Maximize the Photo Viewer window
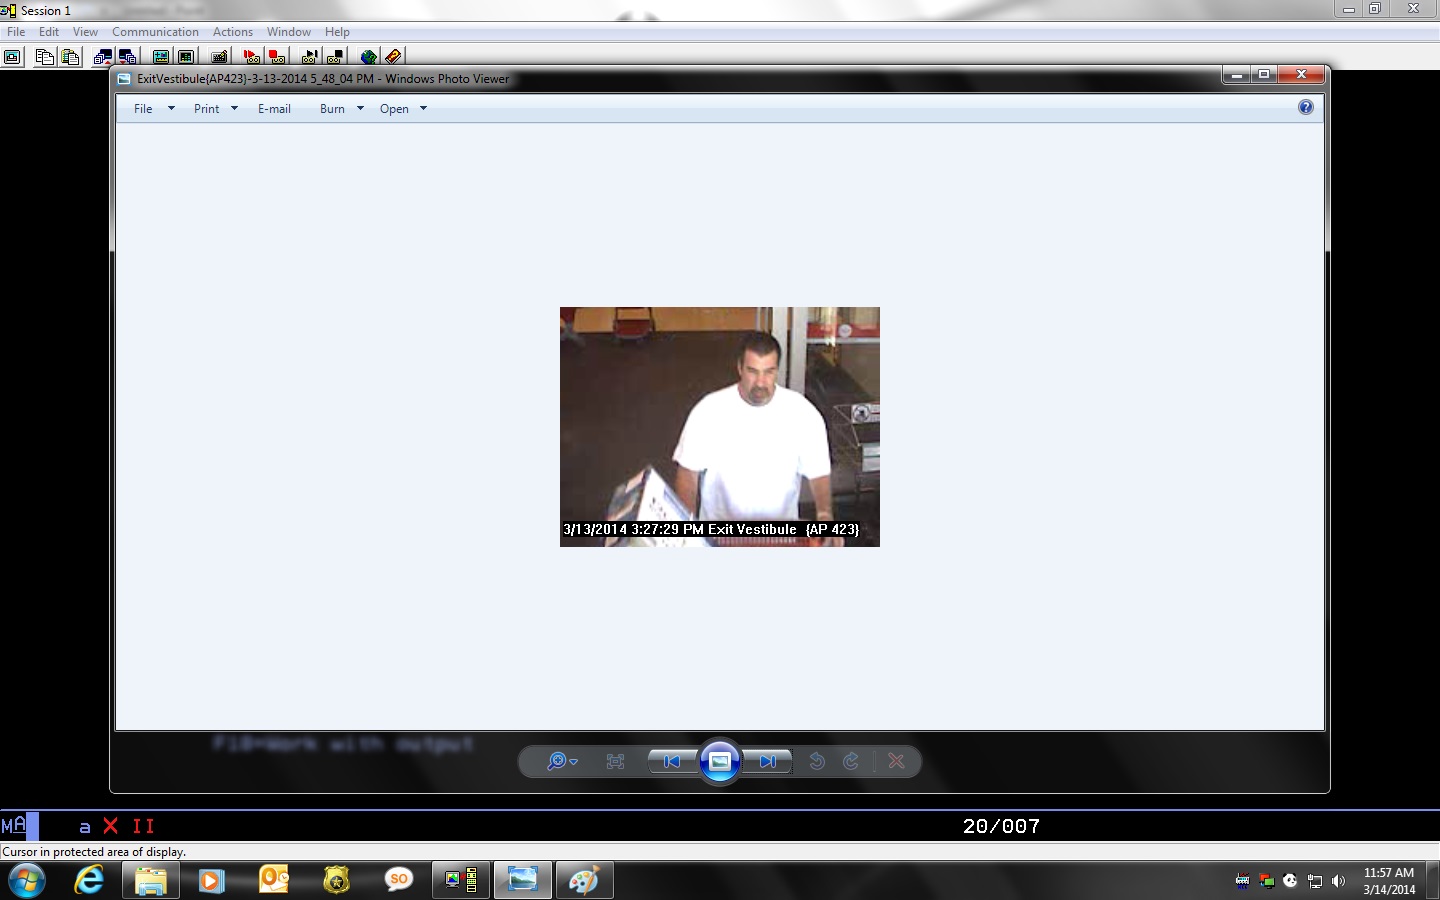This screenshot has height=900, width=1440. pos(1264,74)
